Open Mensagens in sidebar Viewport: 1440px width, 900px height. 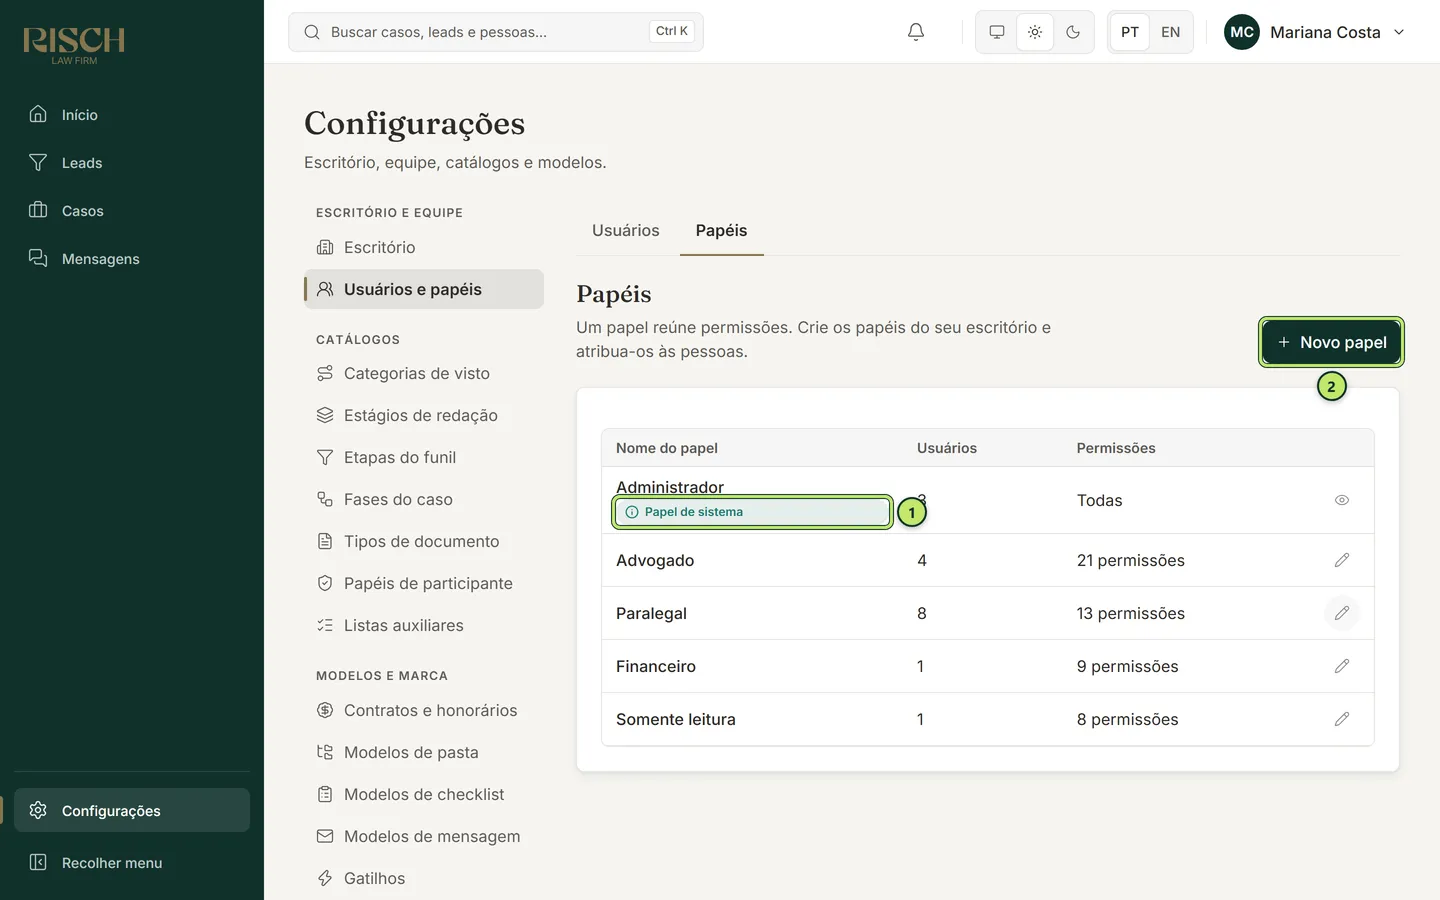(x=132, y=259)
